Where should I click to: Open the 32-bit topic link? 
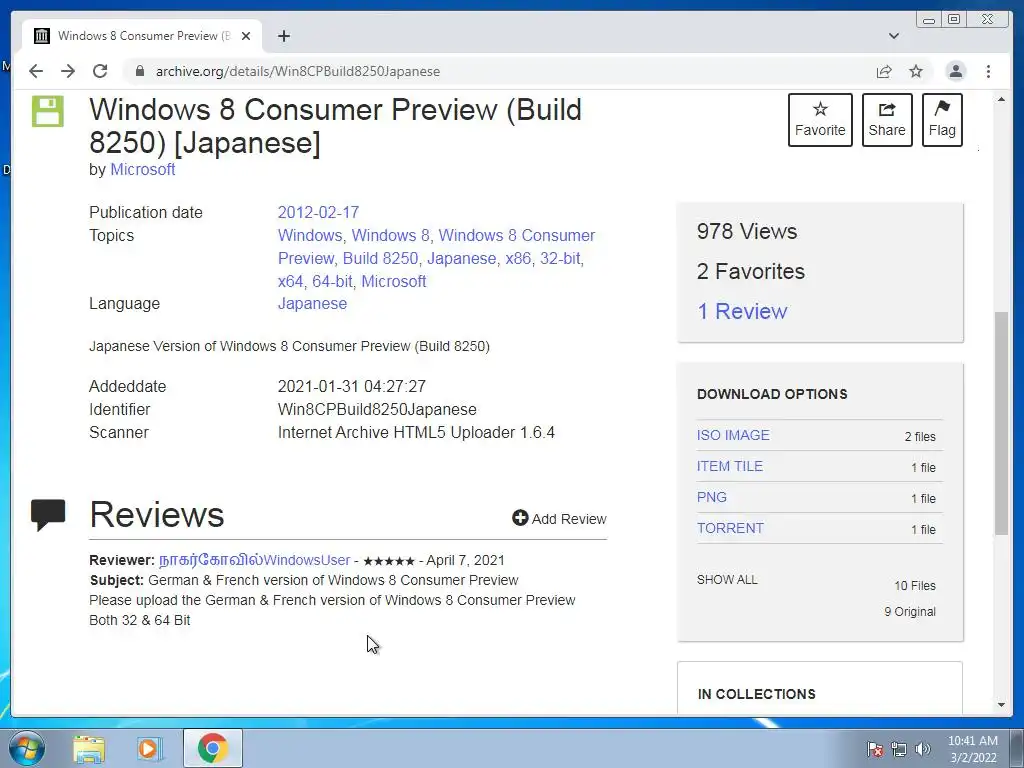click(x=560, y=259)
